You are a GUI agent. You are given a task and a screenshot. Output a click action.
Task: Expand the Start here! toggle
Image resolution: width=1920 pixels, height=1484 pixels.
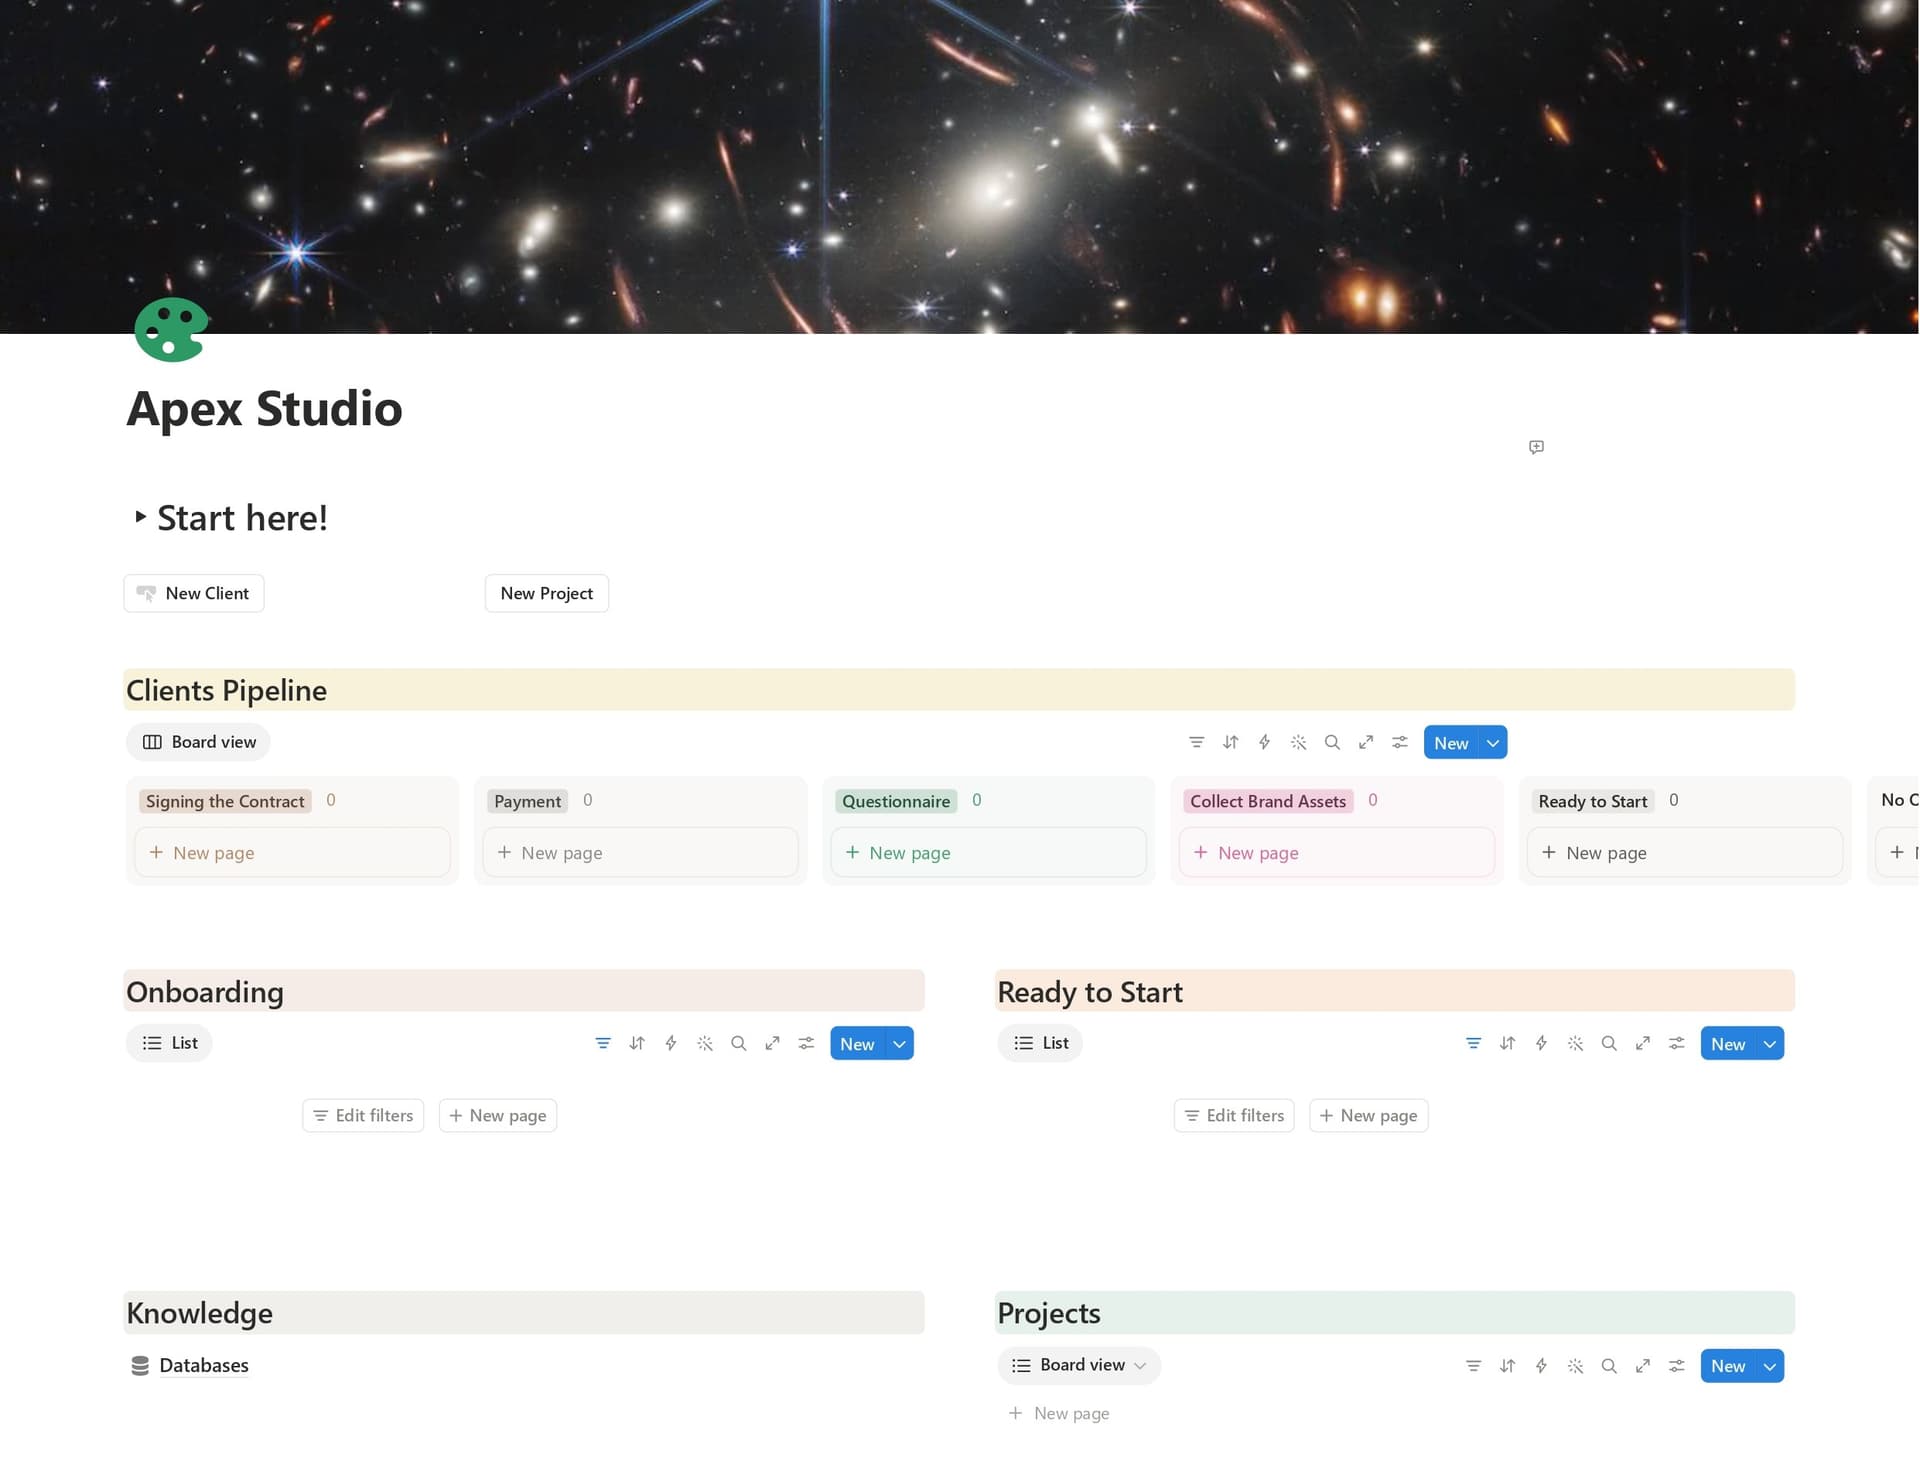(140, 517)
